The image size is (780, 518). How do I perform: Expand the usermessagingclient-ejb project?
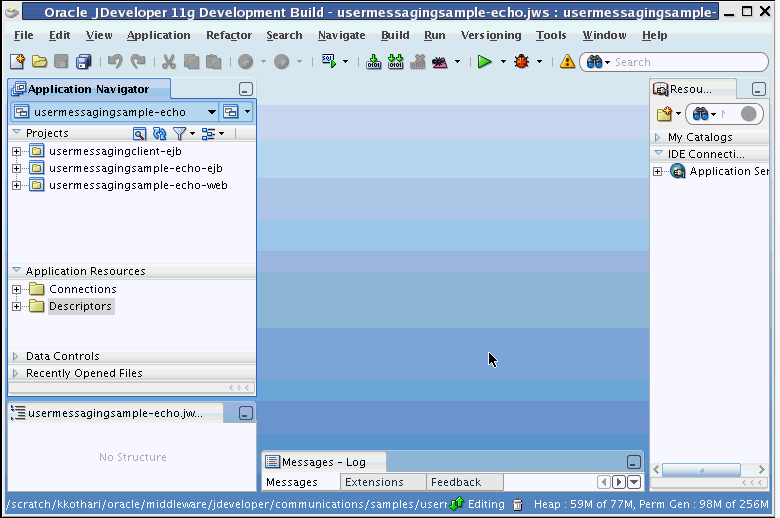[16, 151]
